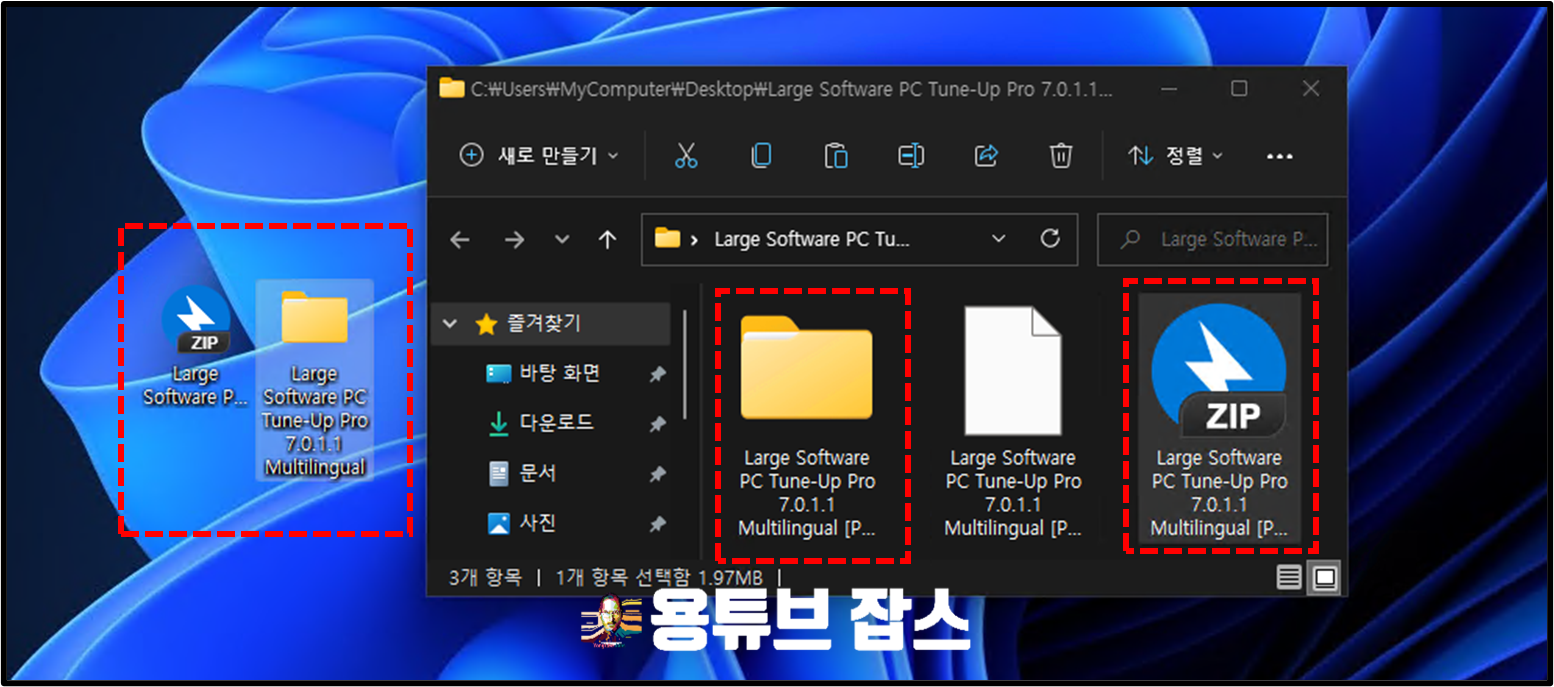Copy the selected item in Explorer toolbar
The image size is (1554, 687).
(x=761, y=156)
